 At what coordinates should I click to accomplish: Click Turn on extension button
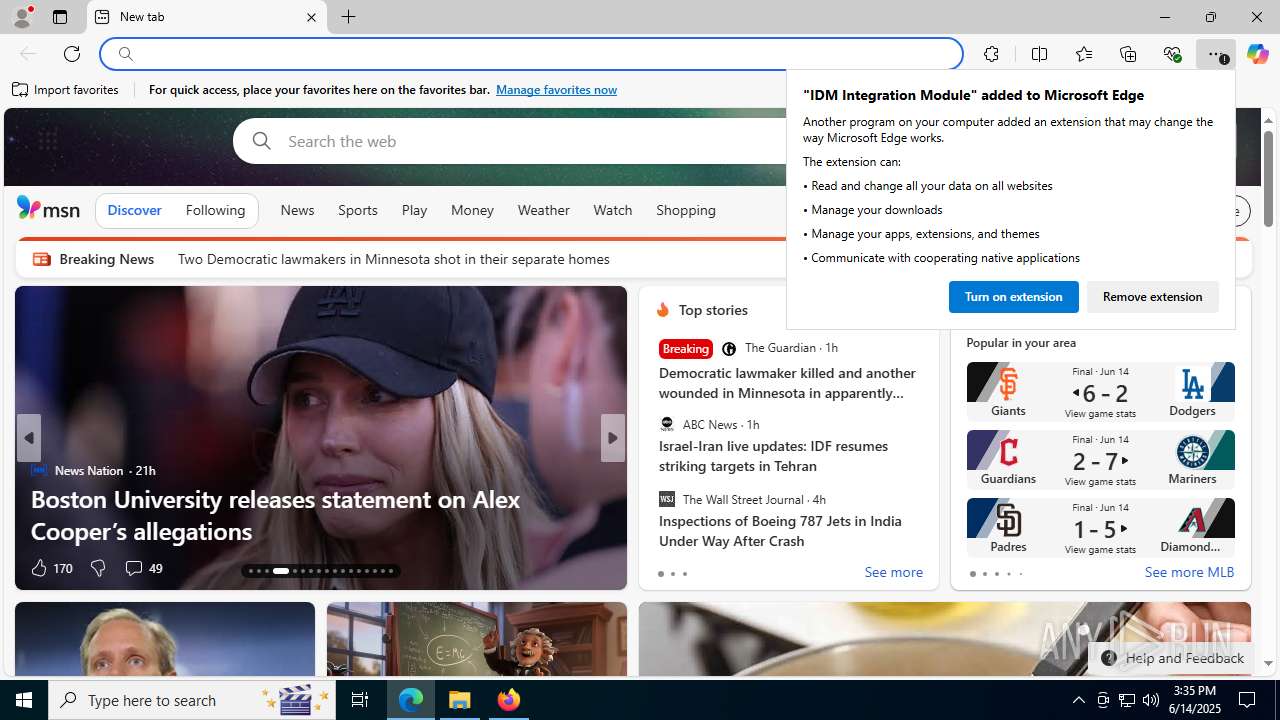point(1013,297)
